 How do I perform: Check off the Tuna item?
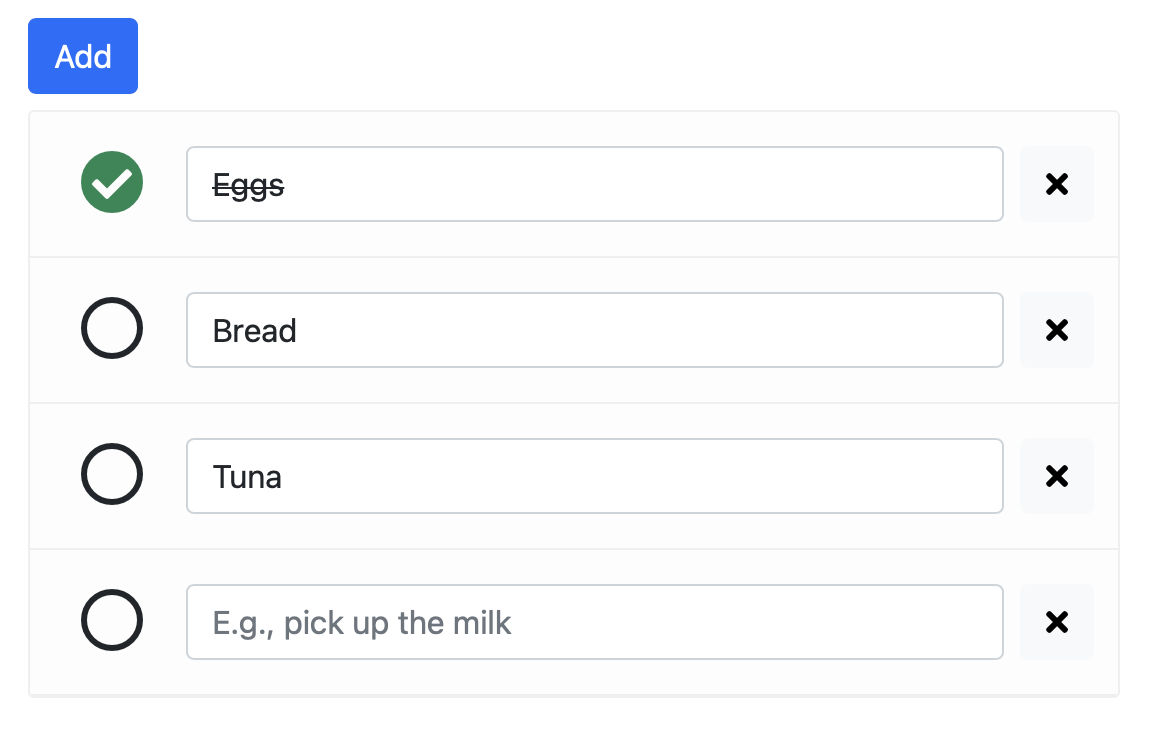pos(112,474)
